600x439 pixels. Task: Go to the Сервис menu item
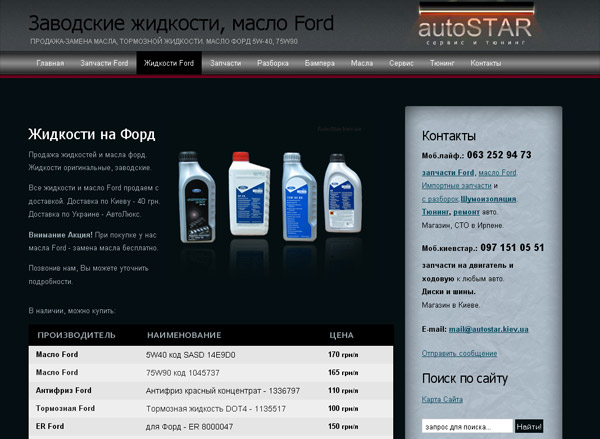(401, 63)
